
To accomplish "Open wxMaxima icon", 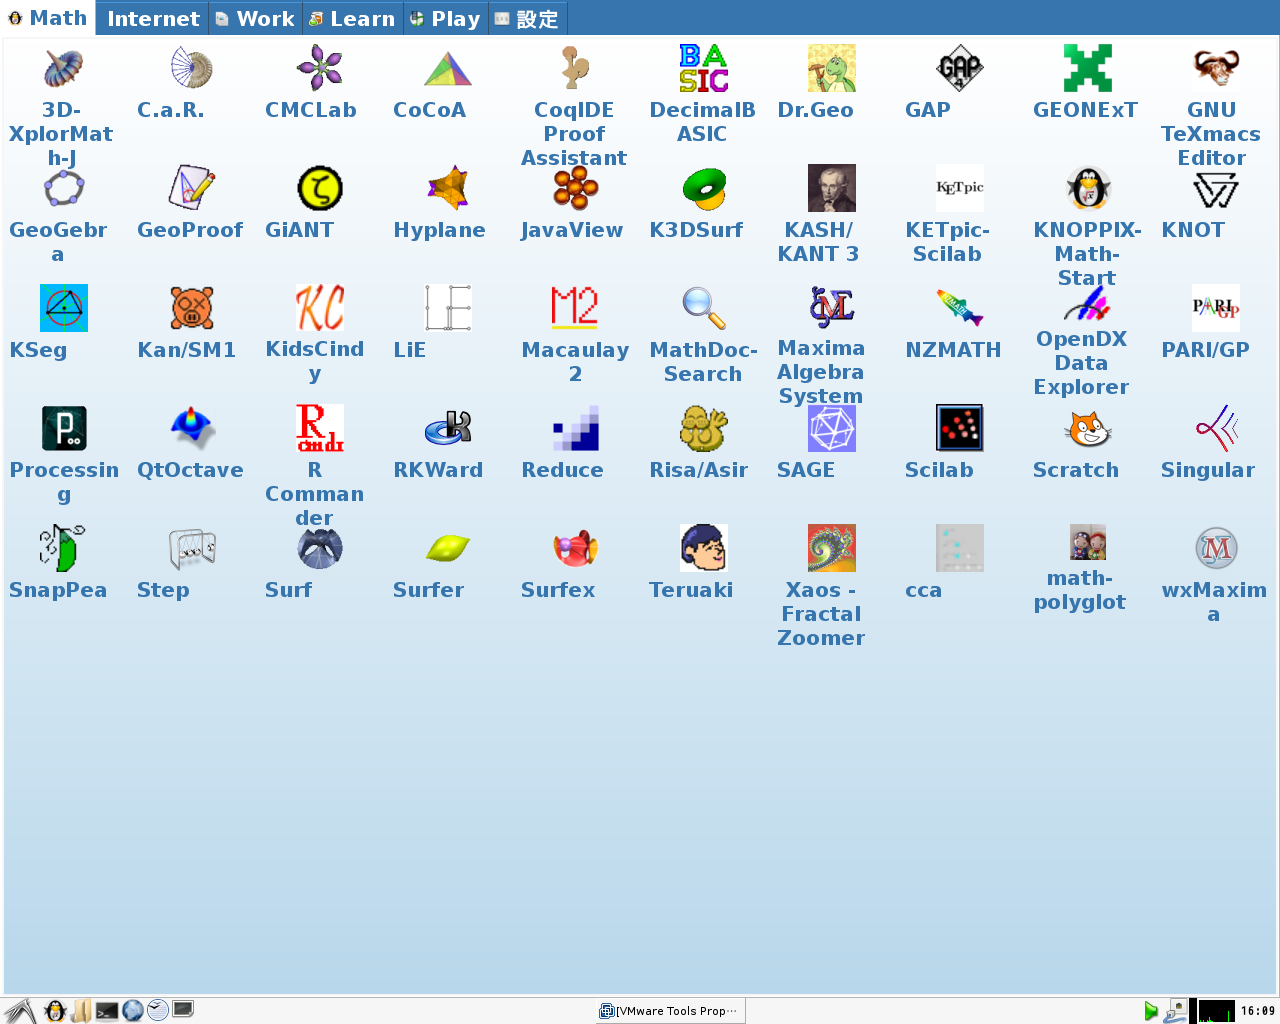I will [x=1216, y=548].
